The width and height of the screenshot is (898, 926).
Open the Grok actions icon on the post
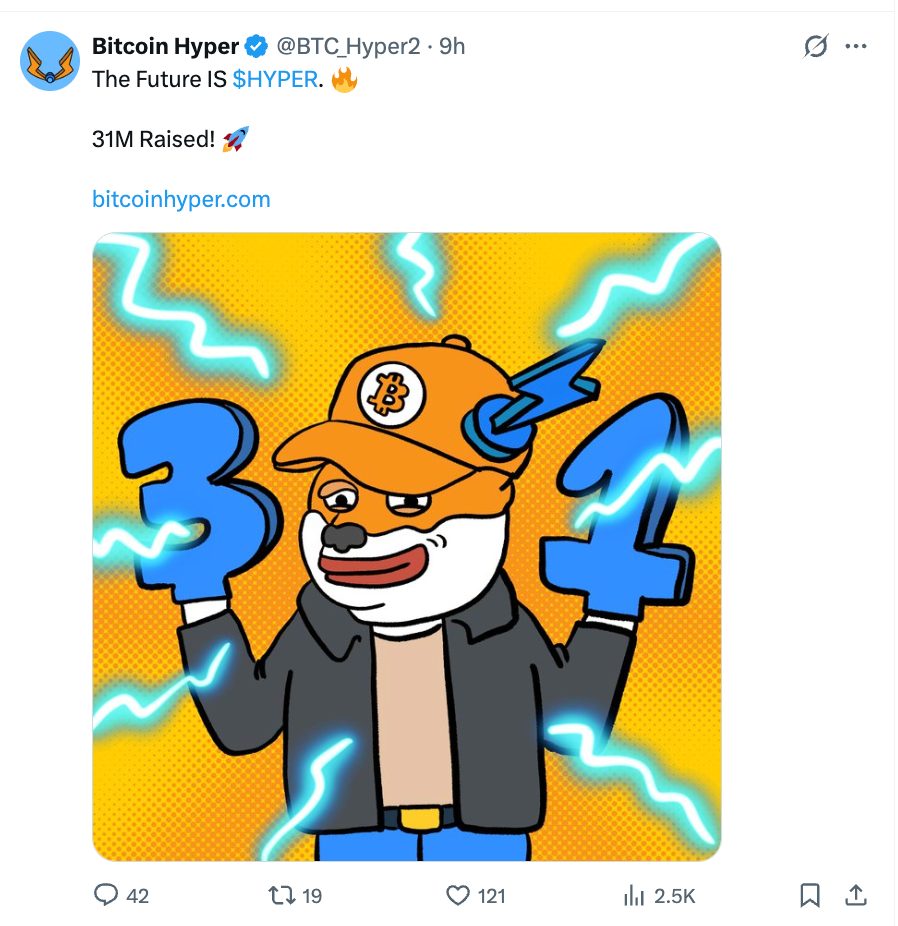point(816,46)
